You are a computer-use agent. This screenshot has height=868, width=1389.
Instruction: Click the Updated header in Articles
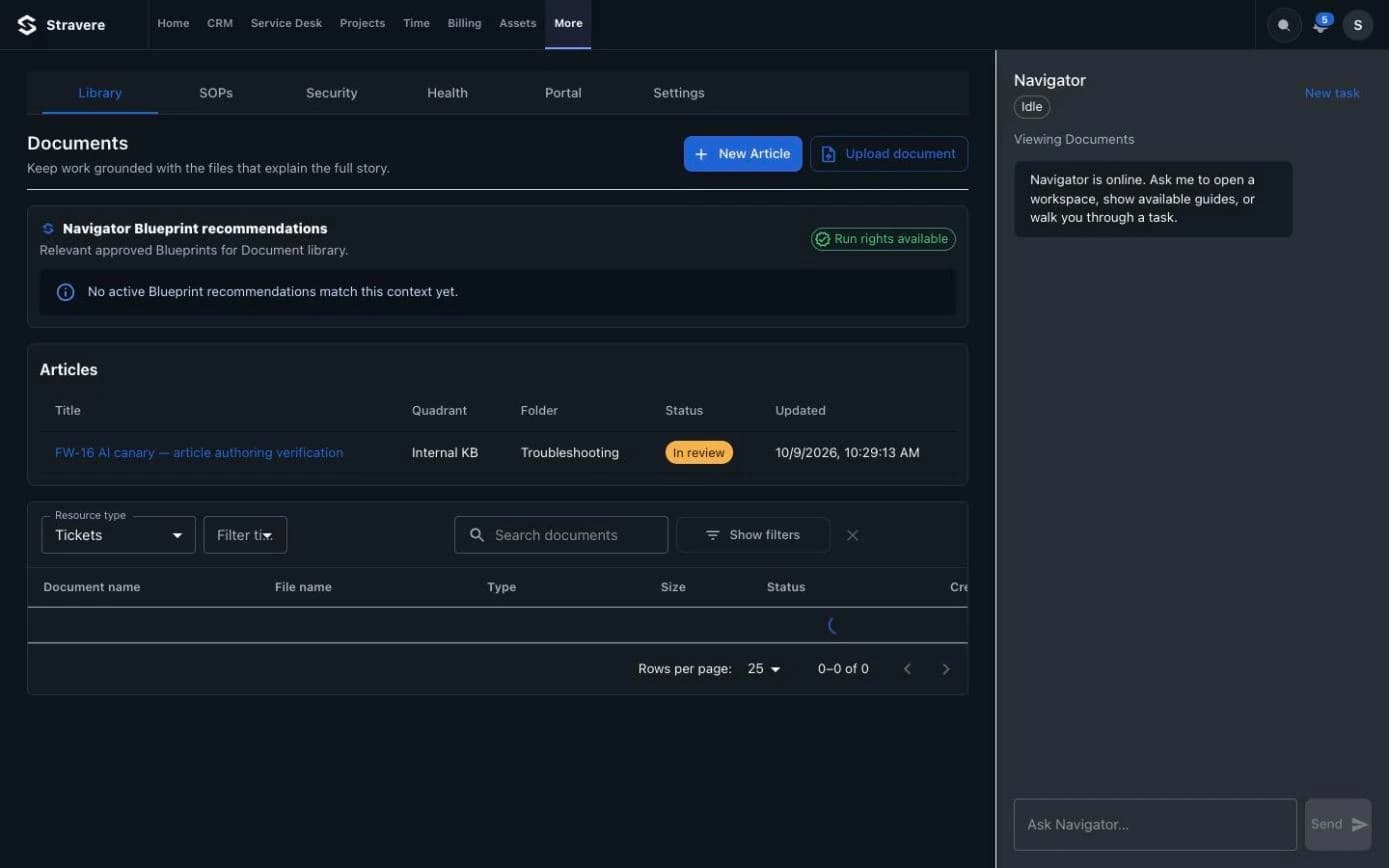coord(800,411)
